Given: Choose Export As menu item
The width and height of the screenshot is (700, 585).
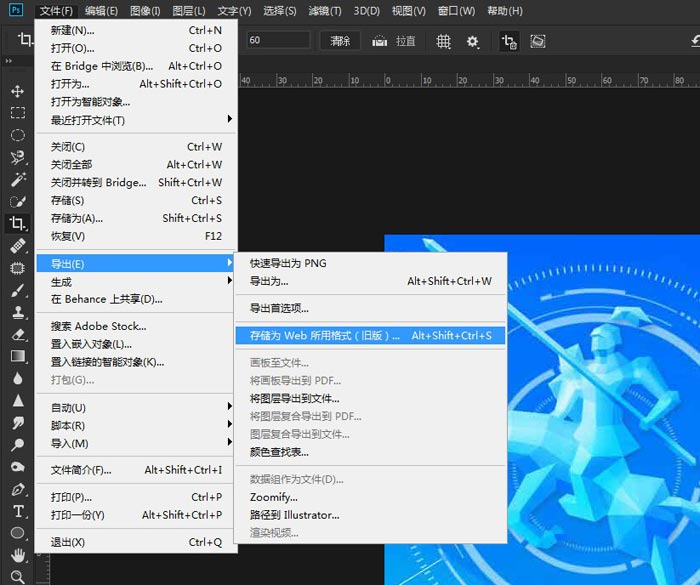Looking at the screenshot, I should point(370,281).
